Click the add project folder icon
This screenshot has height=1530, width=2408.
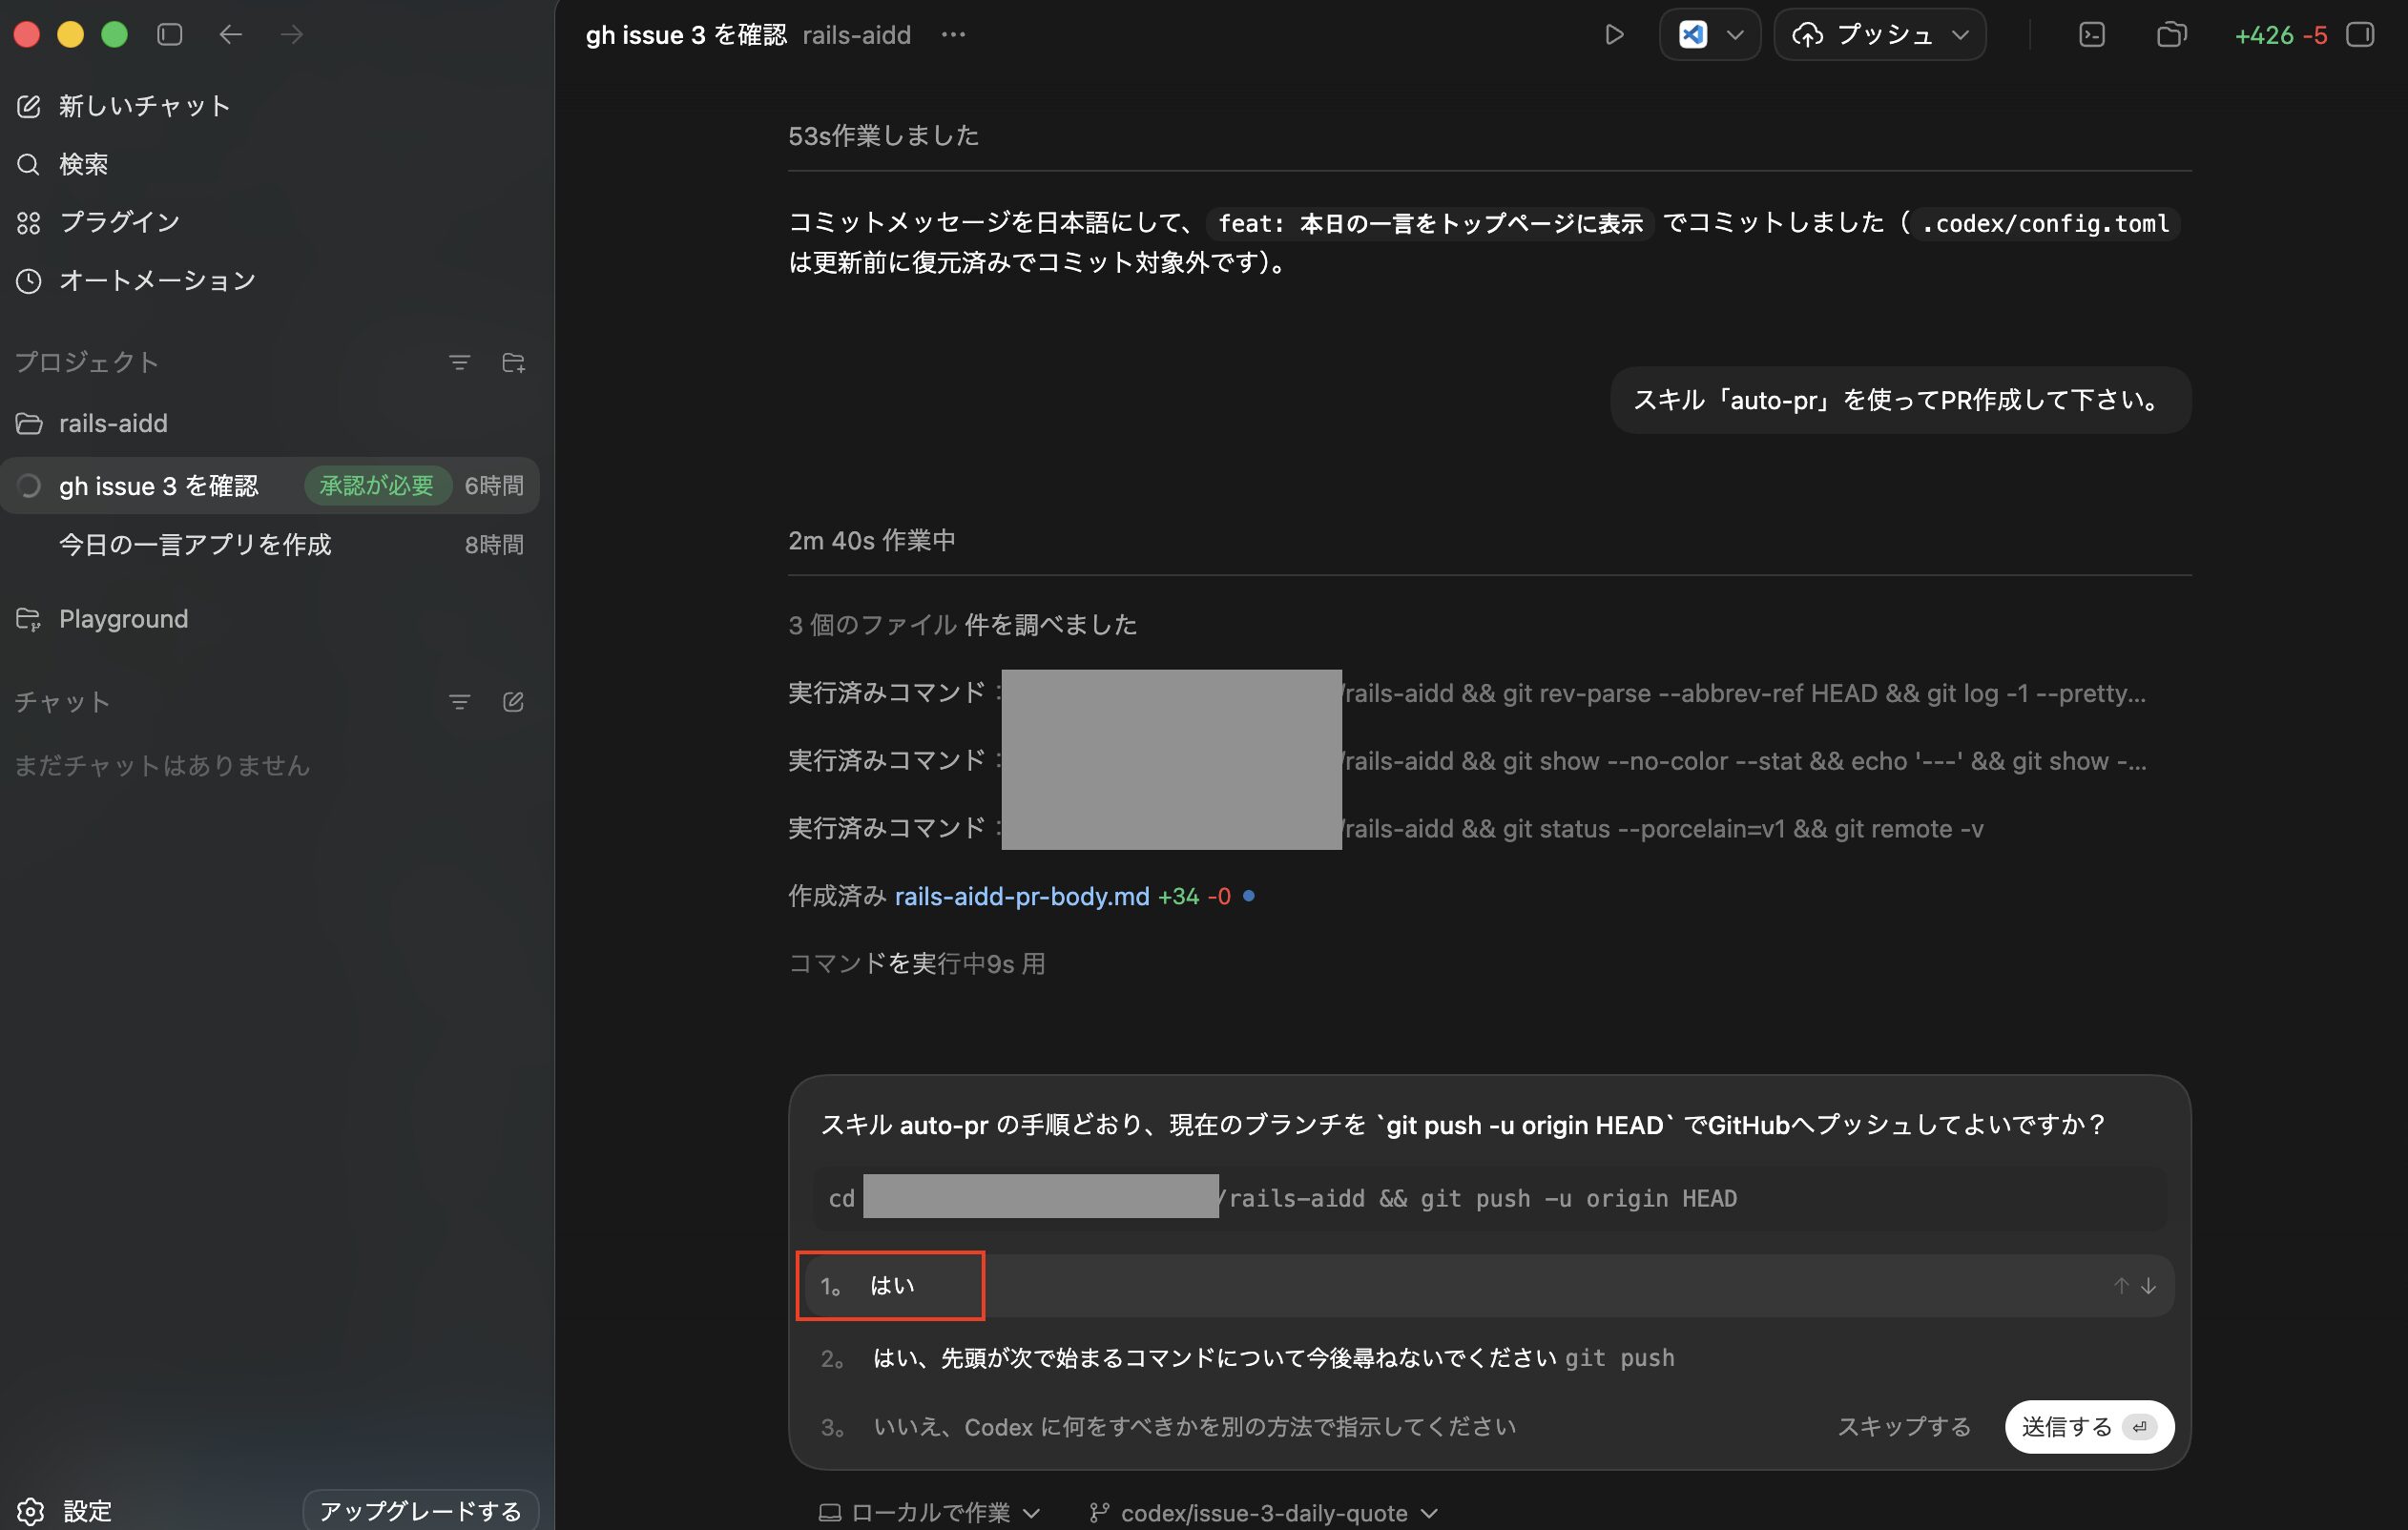pyautogui.click(x=513, y=363)
